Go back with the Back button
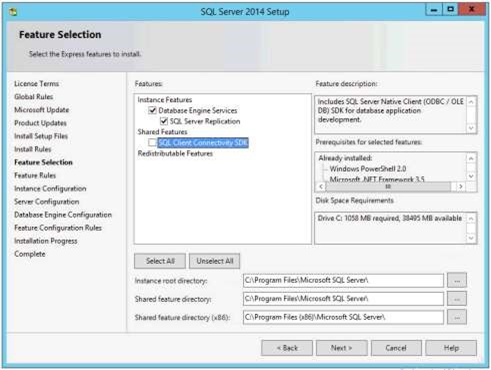 (x=287, y=348)
